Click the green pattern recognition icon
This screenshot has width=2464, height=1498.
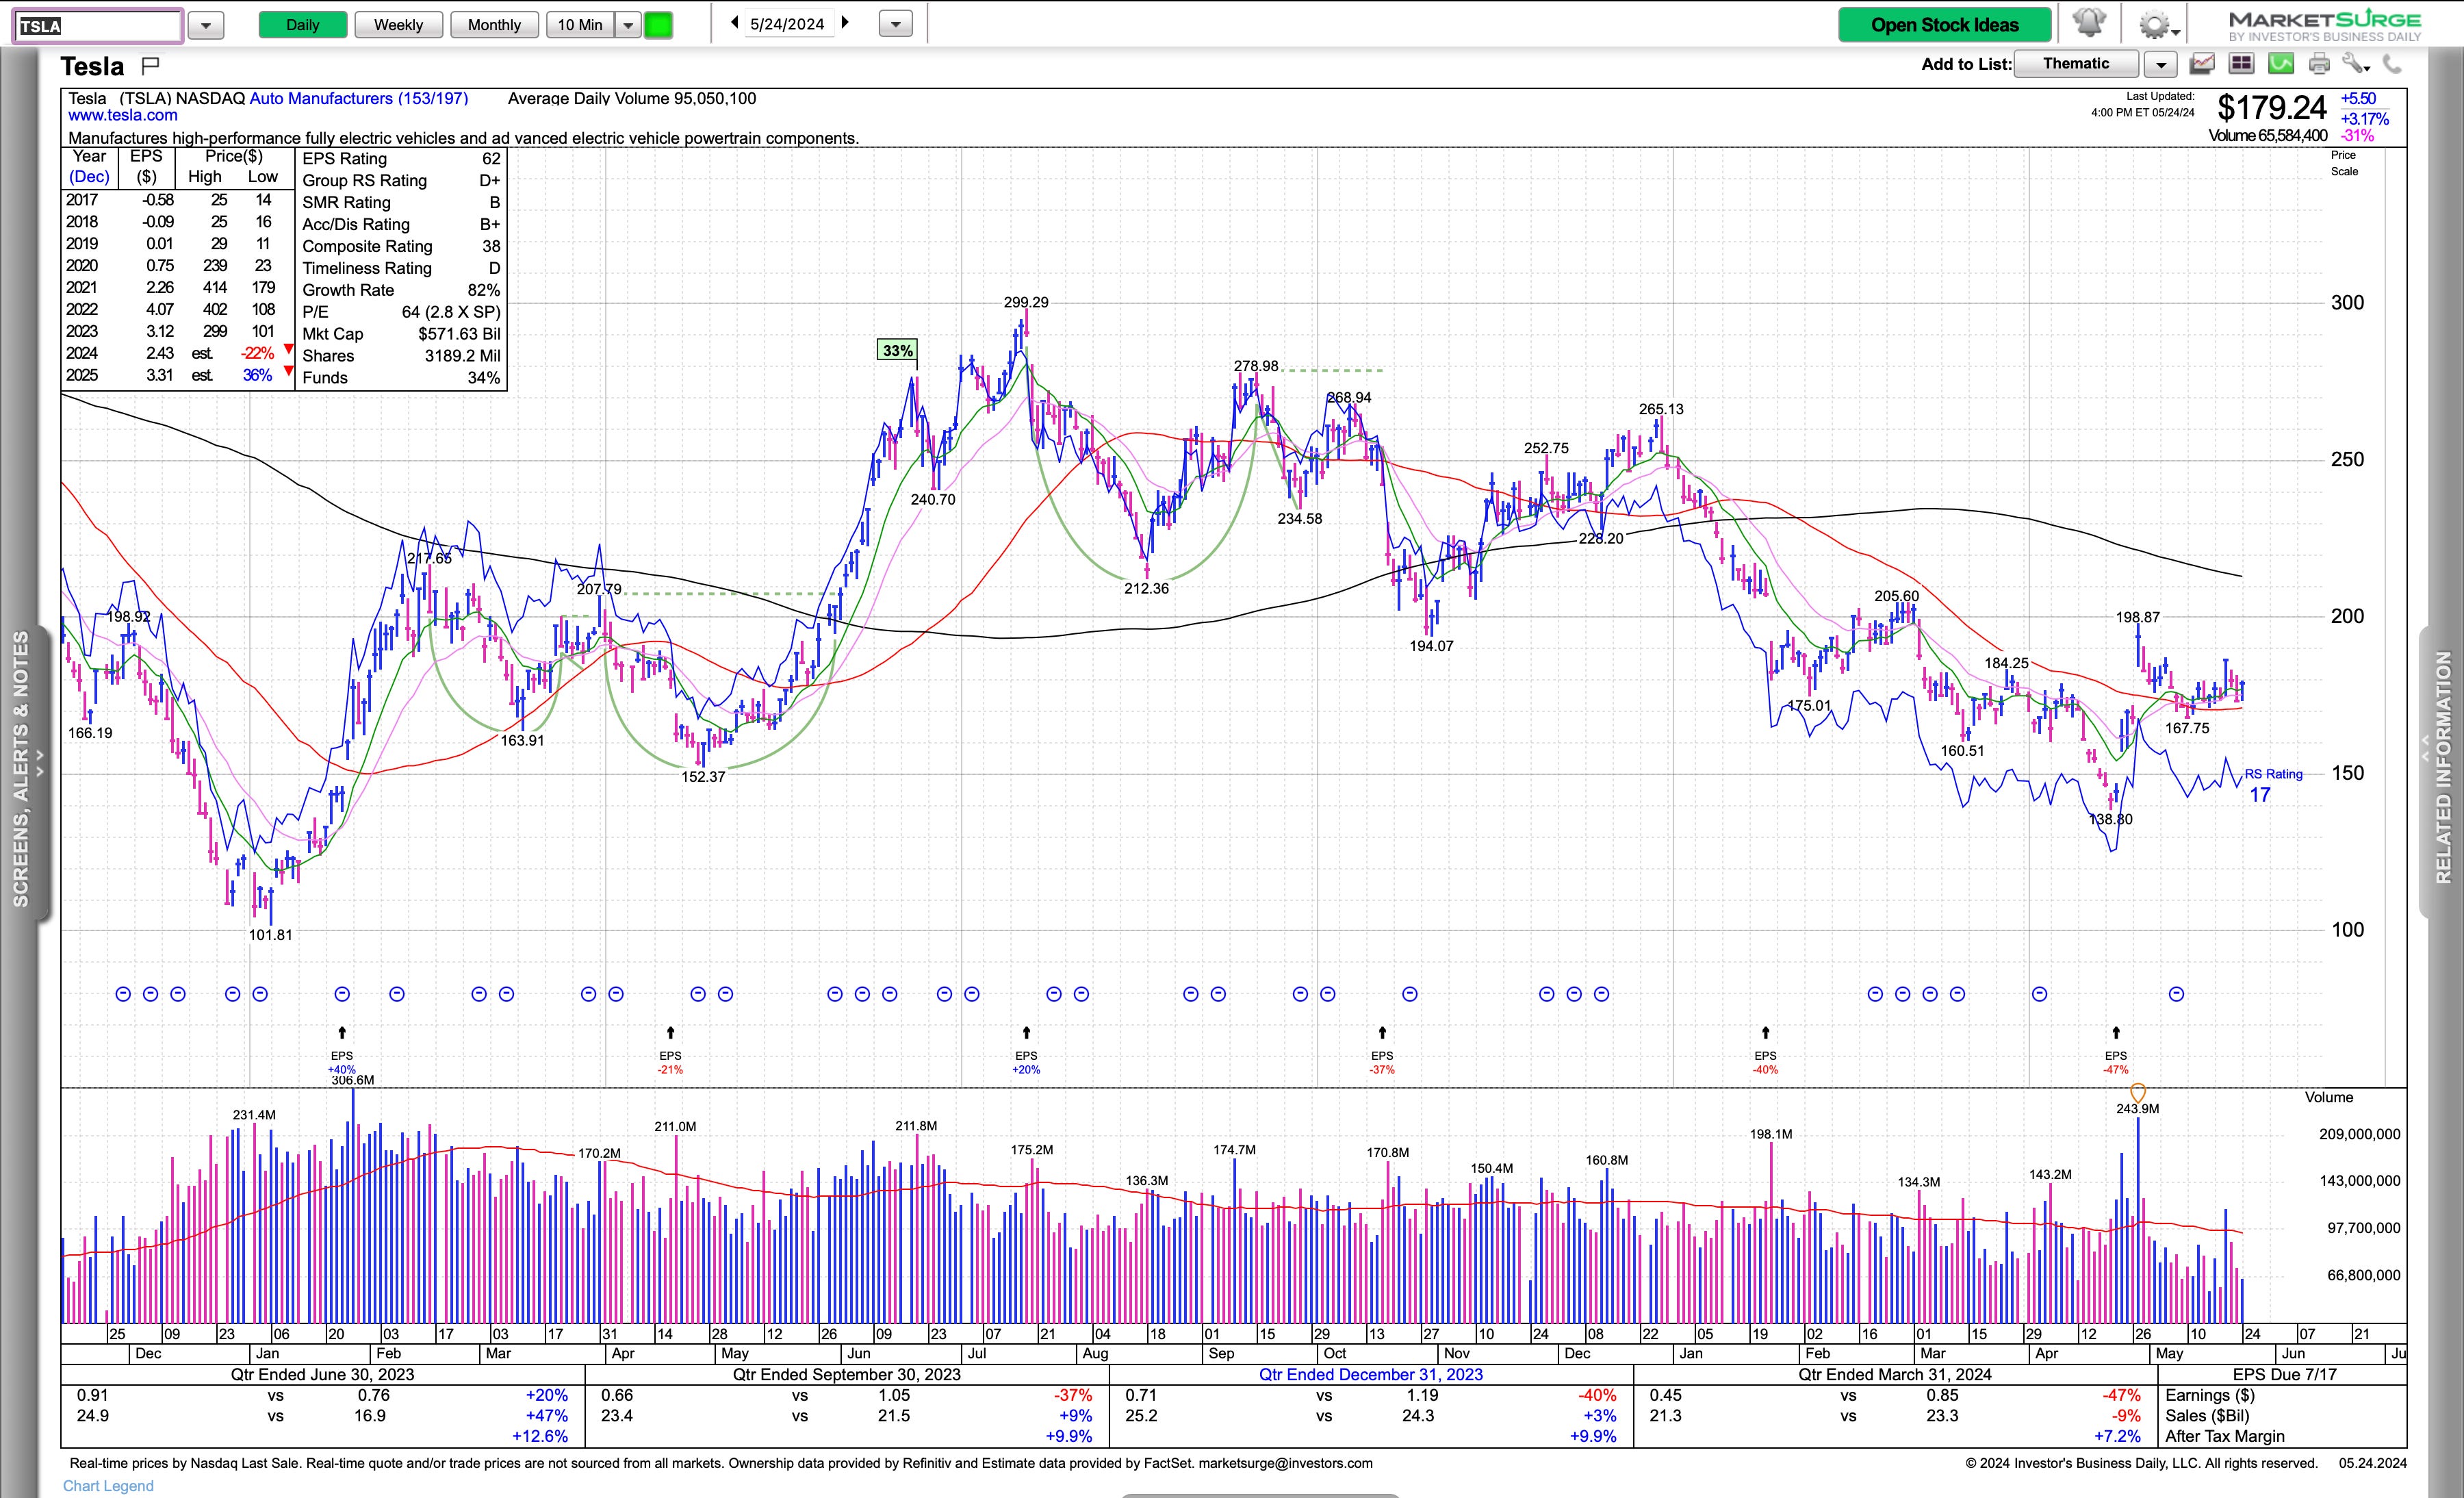2280,64
